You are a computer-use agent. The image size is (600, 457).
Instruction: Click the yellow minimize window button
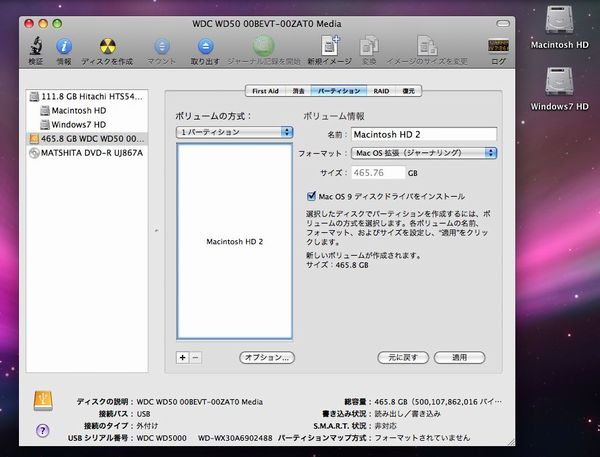(43, 24)
